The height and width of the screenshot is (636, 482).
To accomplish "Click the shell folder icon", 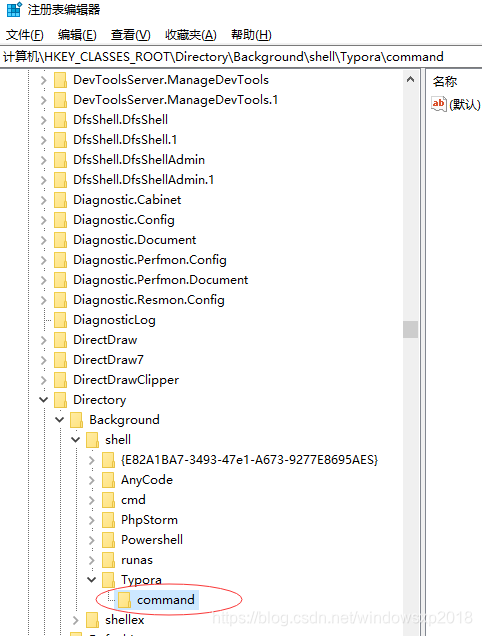I will [92, 440].
